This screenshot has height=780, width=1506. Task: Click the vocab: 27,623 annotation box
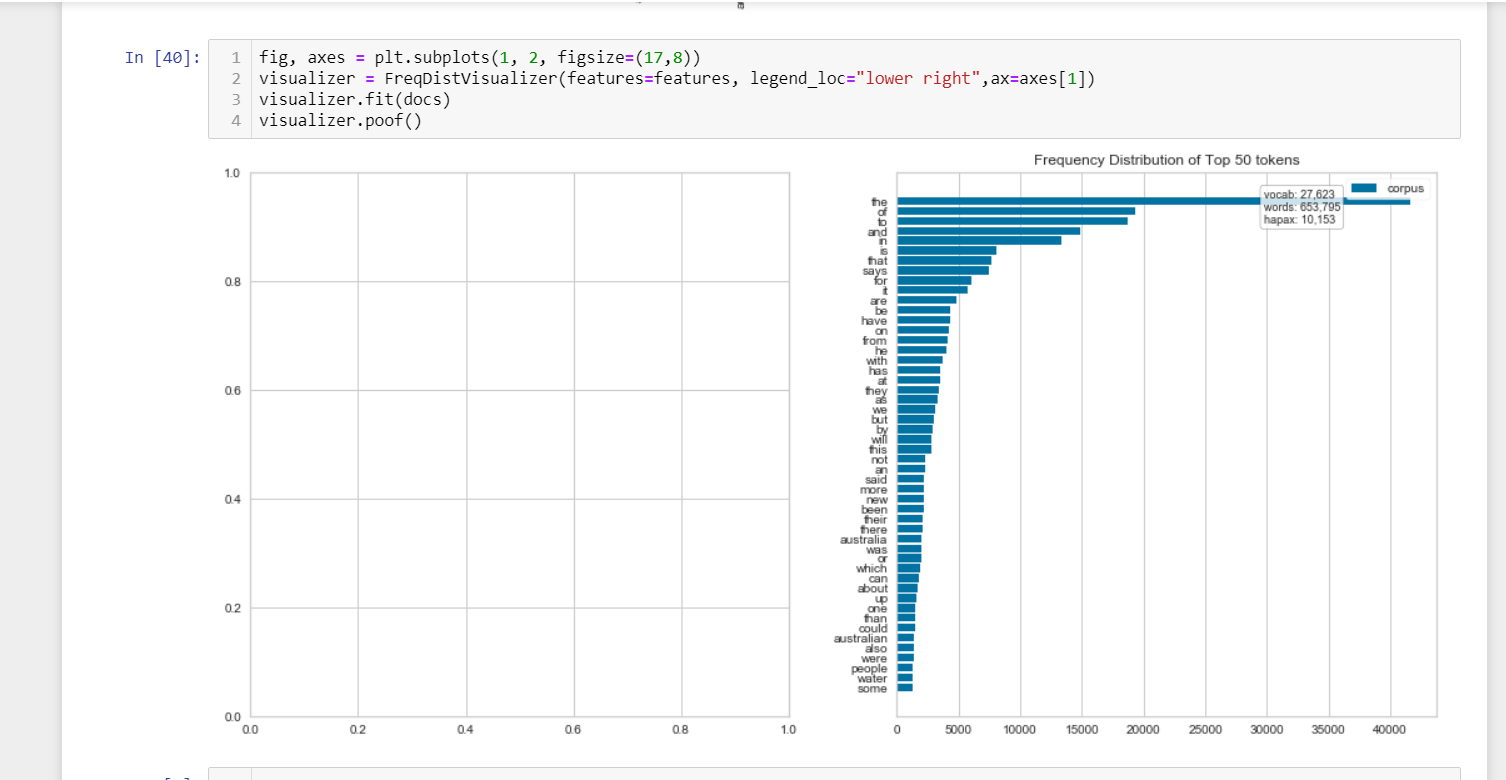point(1300,205)
